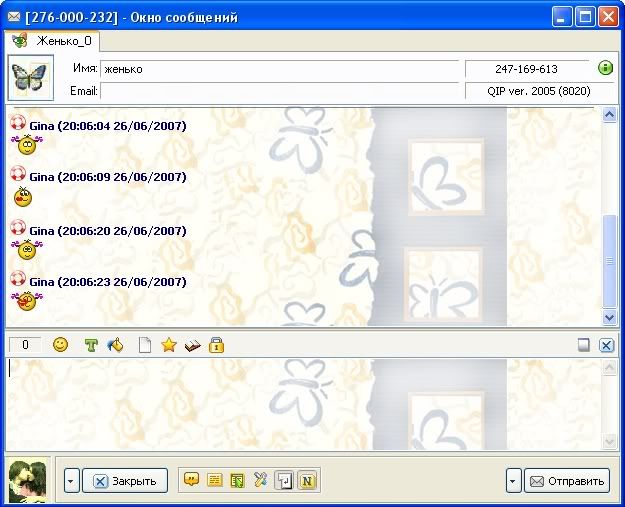Click the UIN field 247-169-613
This screenshot has width=625, height=507.
(527, 69)
